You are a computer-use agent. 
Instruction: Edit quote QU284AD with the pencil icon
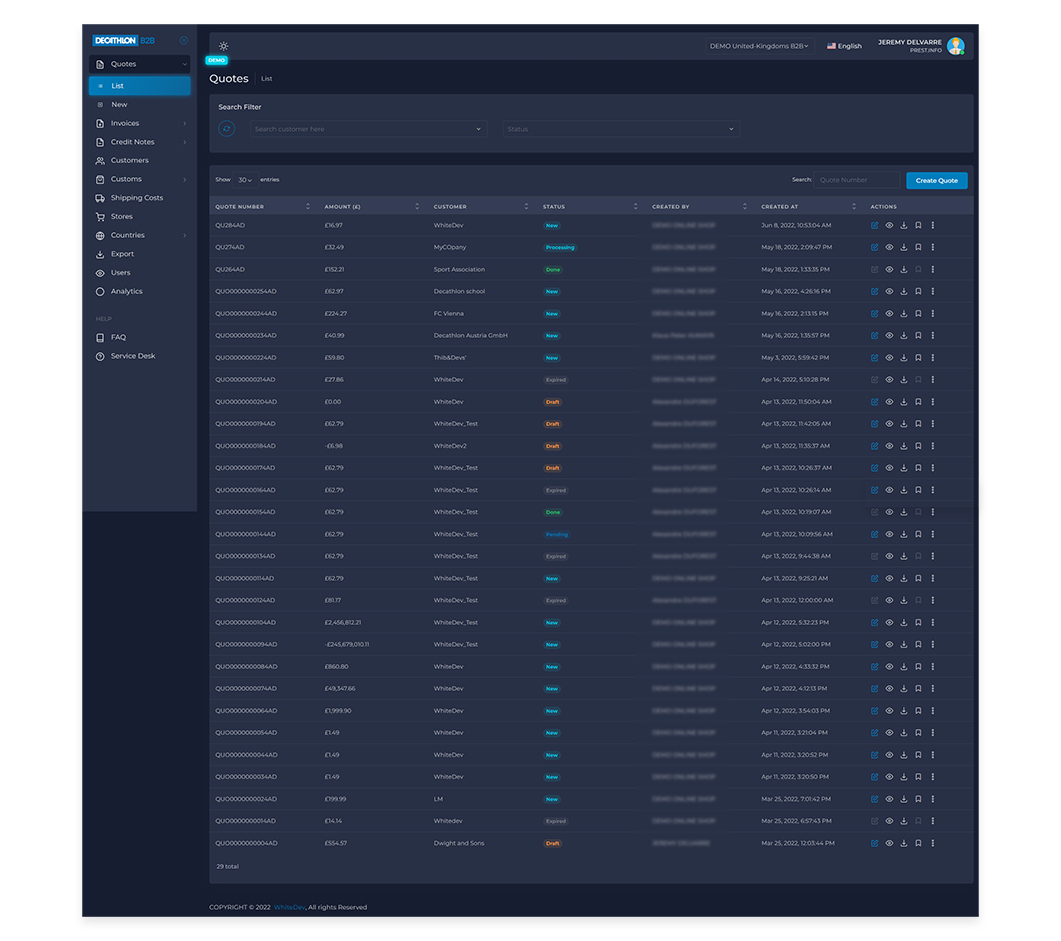[874, 225]
